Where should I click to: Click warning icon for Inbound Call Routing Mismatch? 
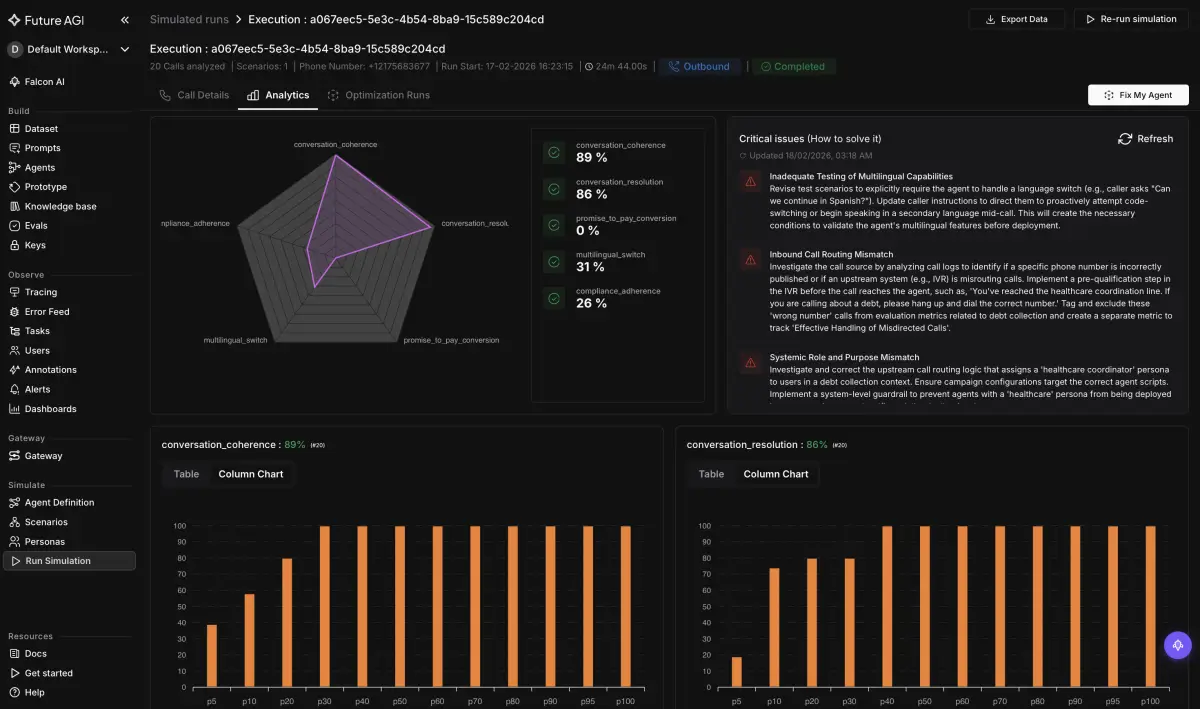click(749, 260)
